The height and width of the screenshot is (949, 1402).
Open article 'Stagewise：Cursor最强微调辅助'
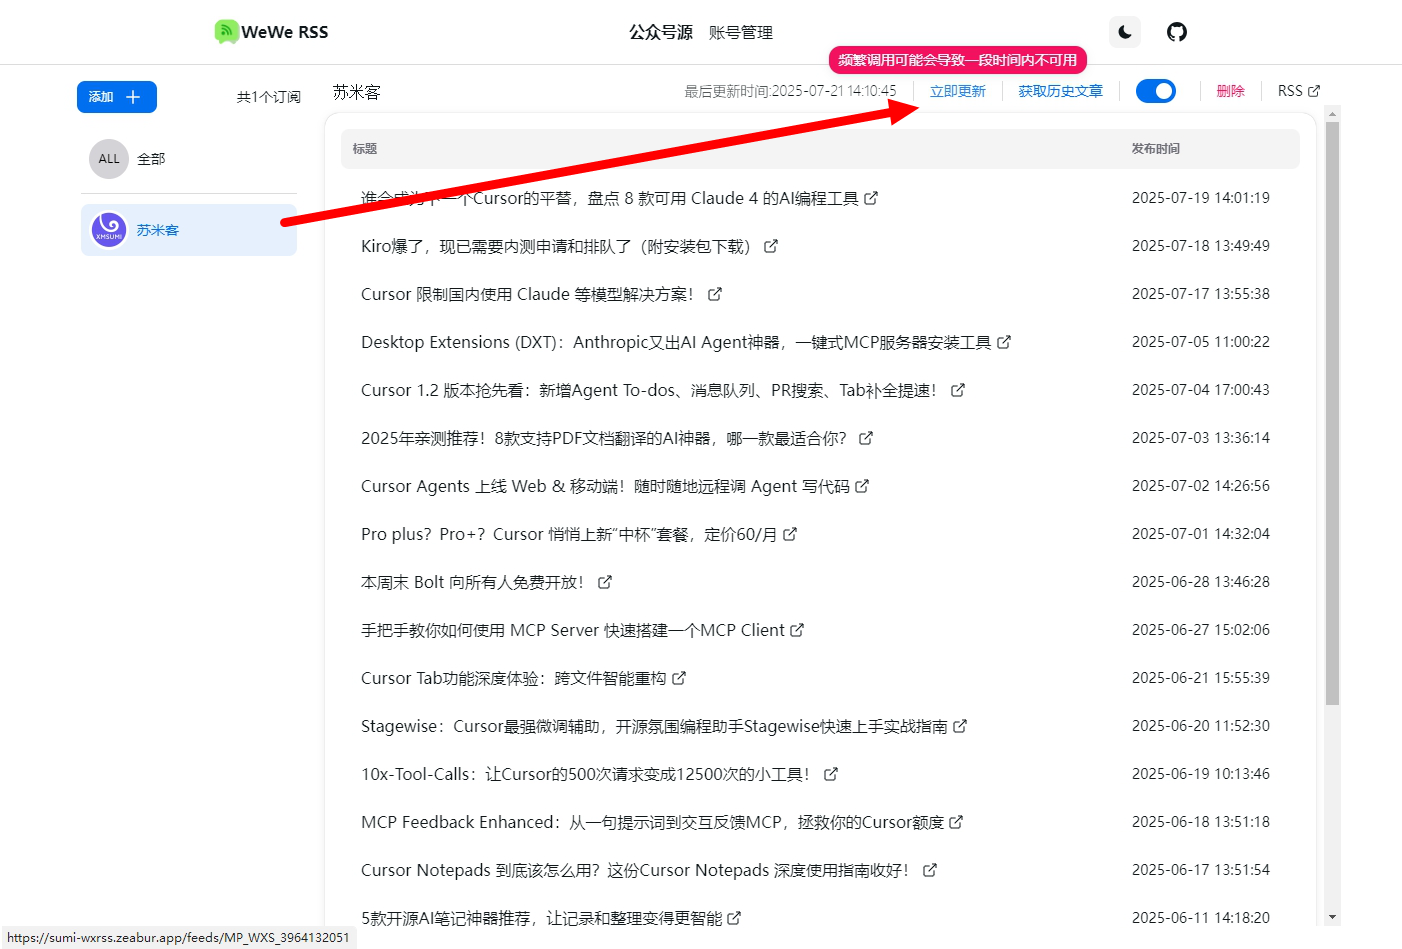click(x=654, y=726)
